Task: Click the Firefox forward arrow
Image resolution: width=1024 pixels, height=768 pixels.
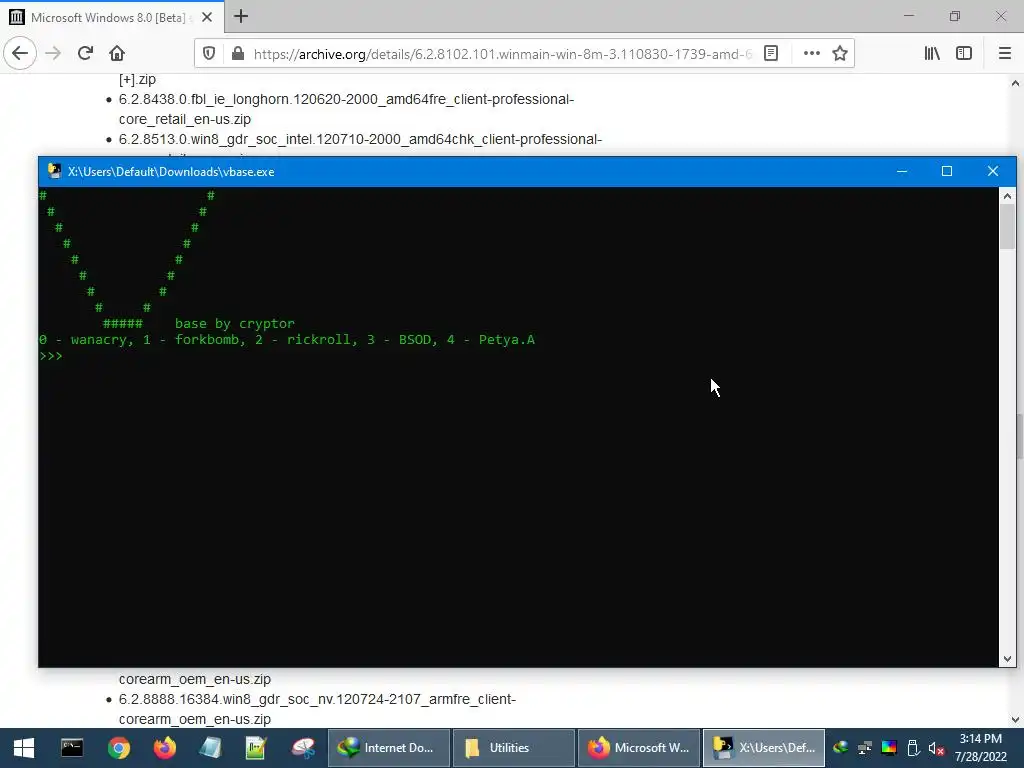Action: (x=54, y=53)
